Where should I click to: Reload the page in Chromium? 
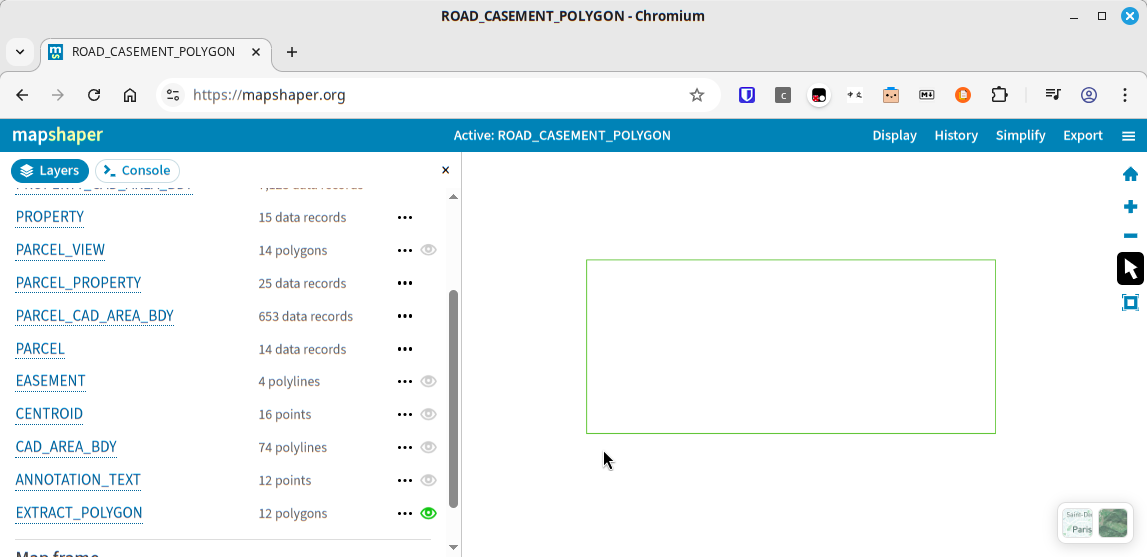pos(94,95)
